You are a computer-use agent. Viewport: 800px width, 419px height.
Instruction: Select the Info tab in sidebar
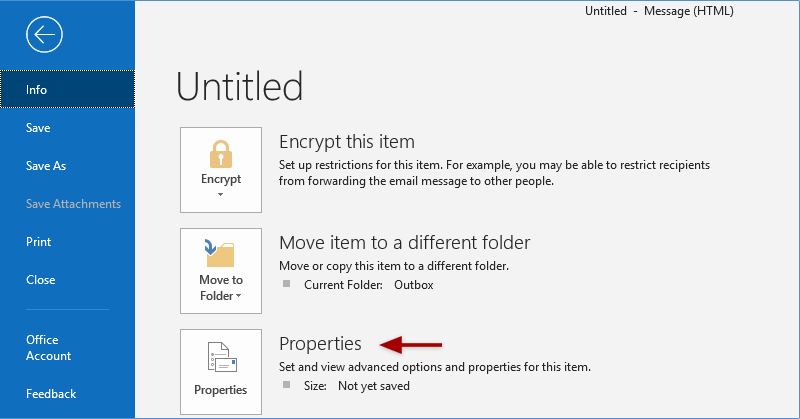[67, 90]
